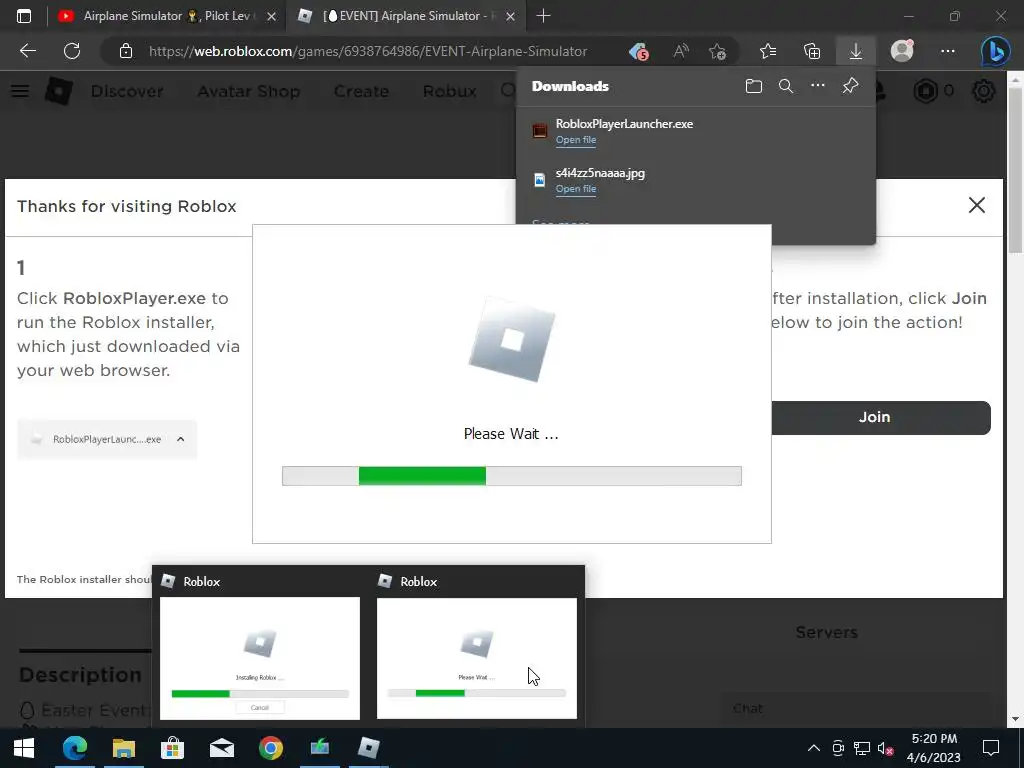Click the address bar URL field

[x=368, y=51]
